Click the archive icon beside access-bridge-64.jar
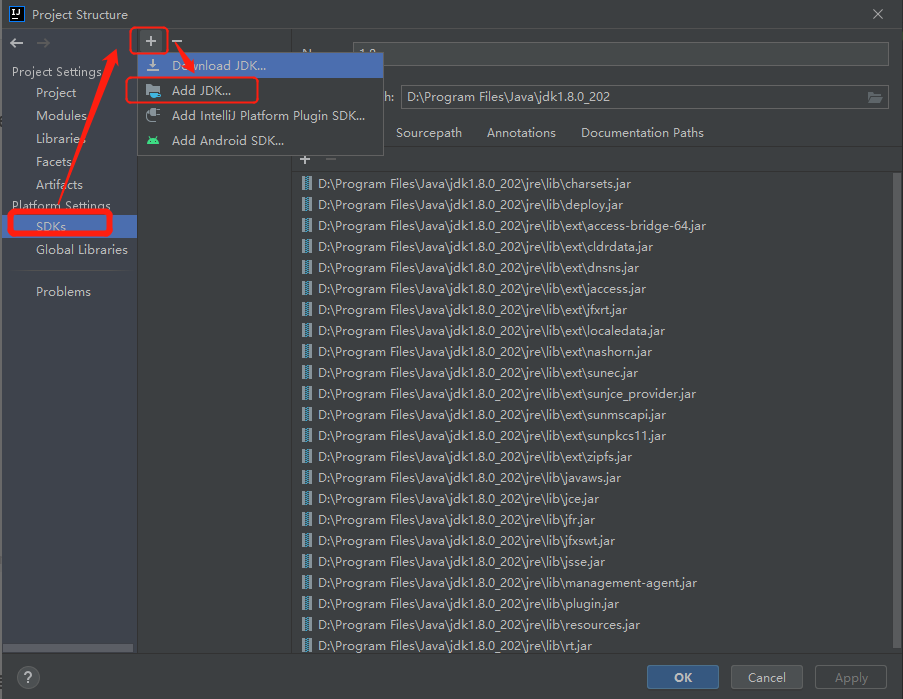903x699 pixels. 307,226
